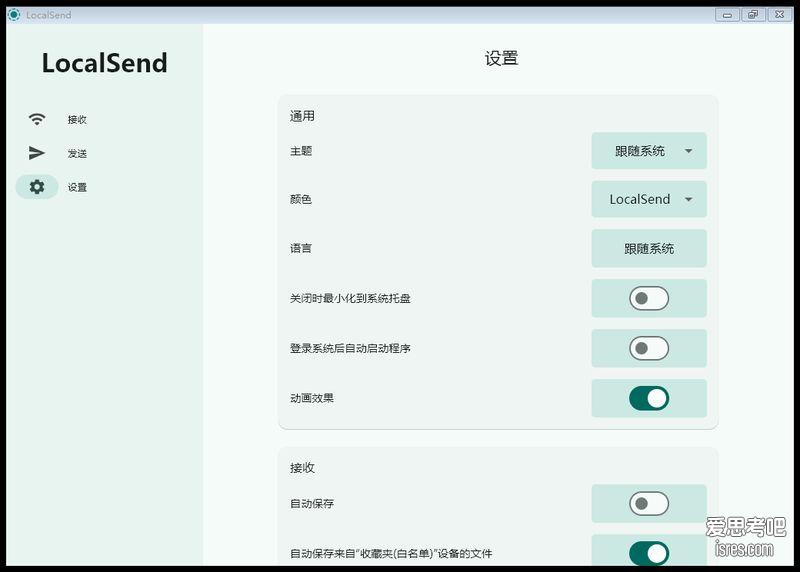
Task: Toggle minimize to system tray on close
Action: 649,298
